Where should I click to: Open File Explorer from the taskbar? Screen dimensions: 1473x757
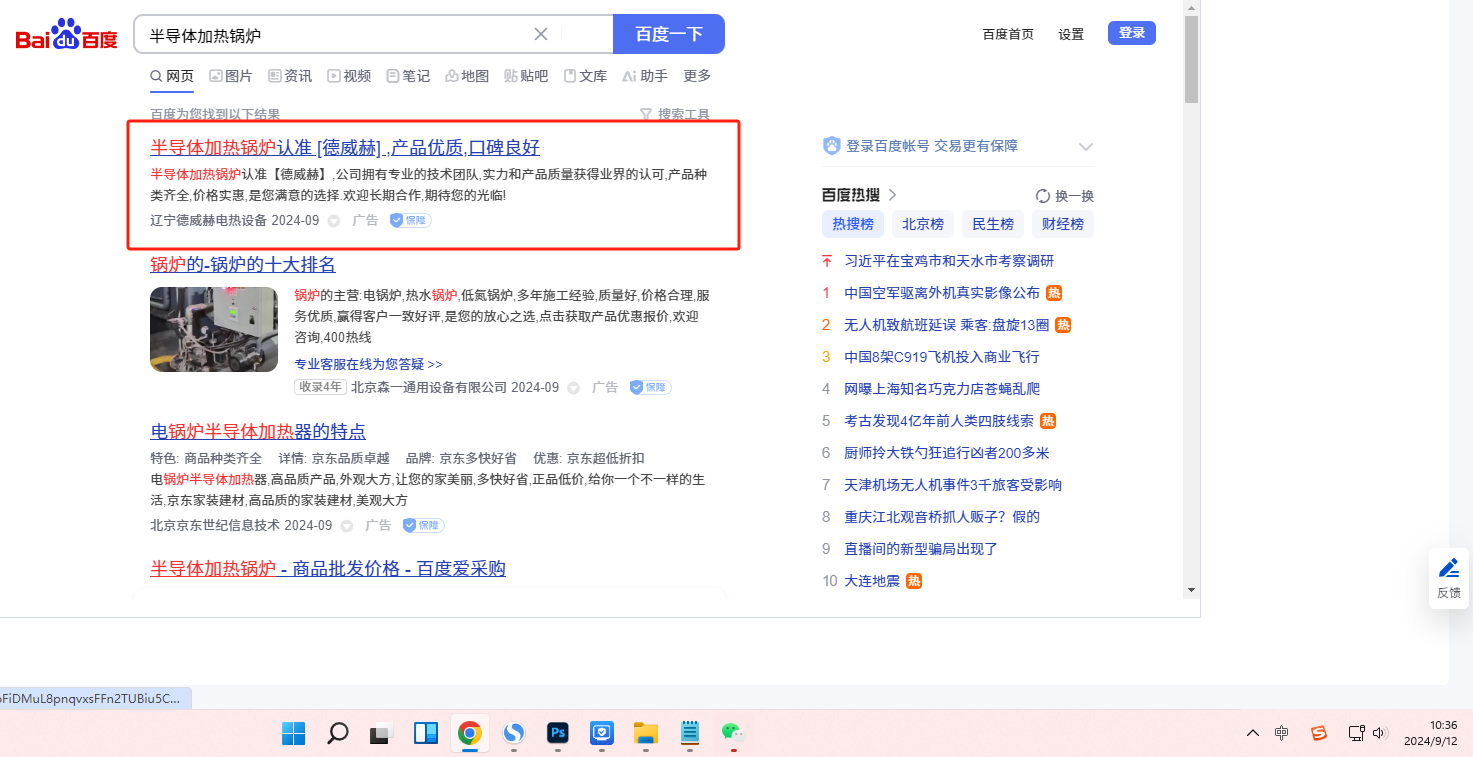click(646, 734)
